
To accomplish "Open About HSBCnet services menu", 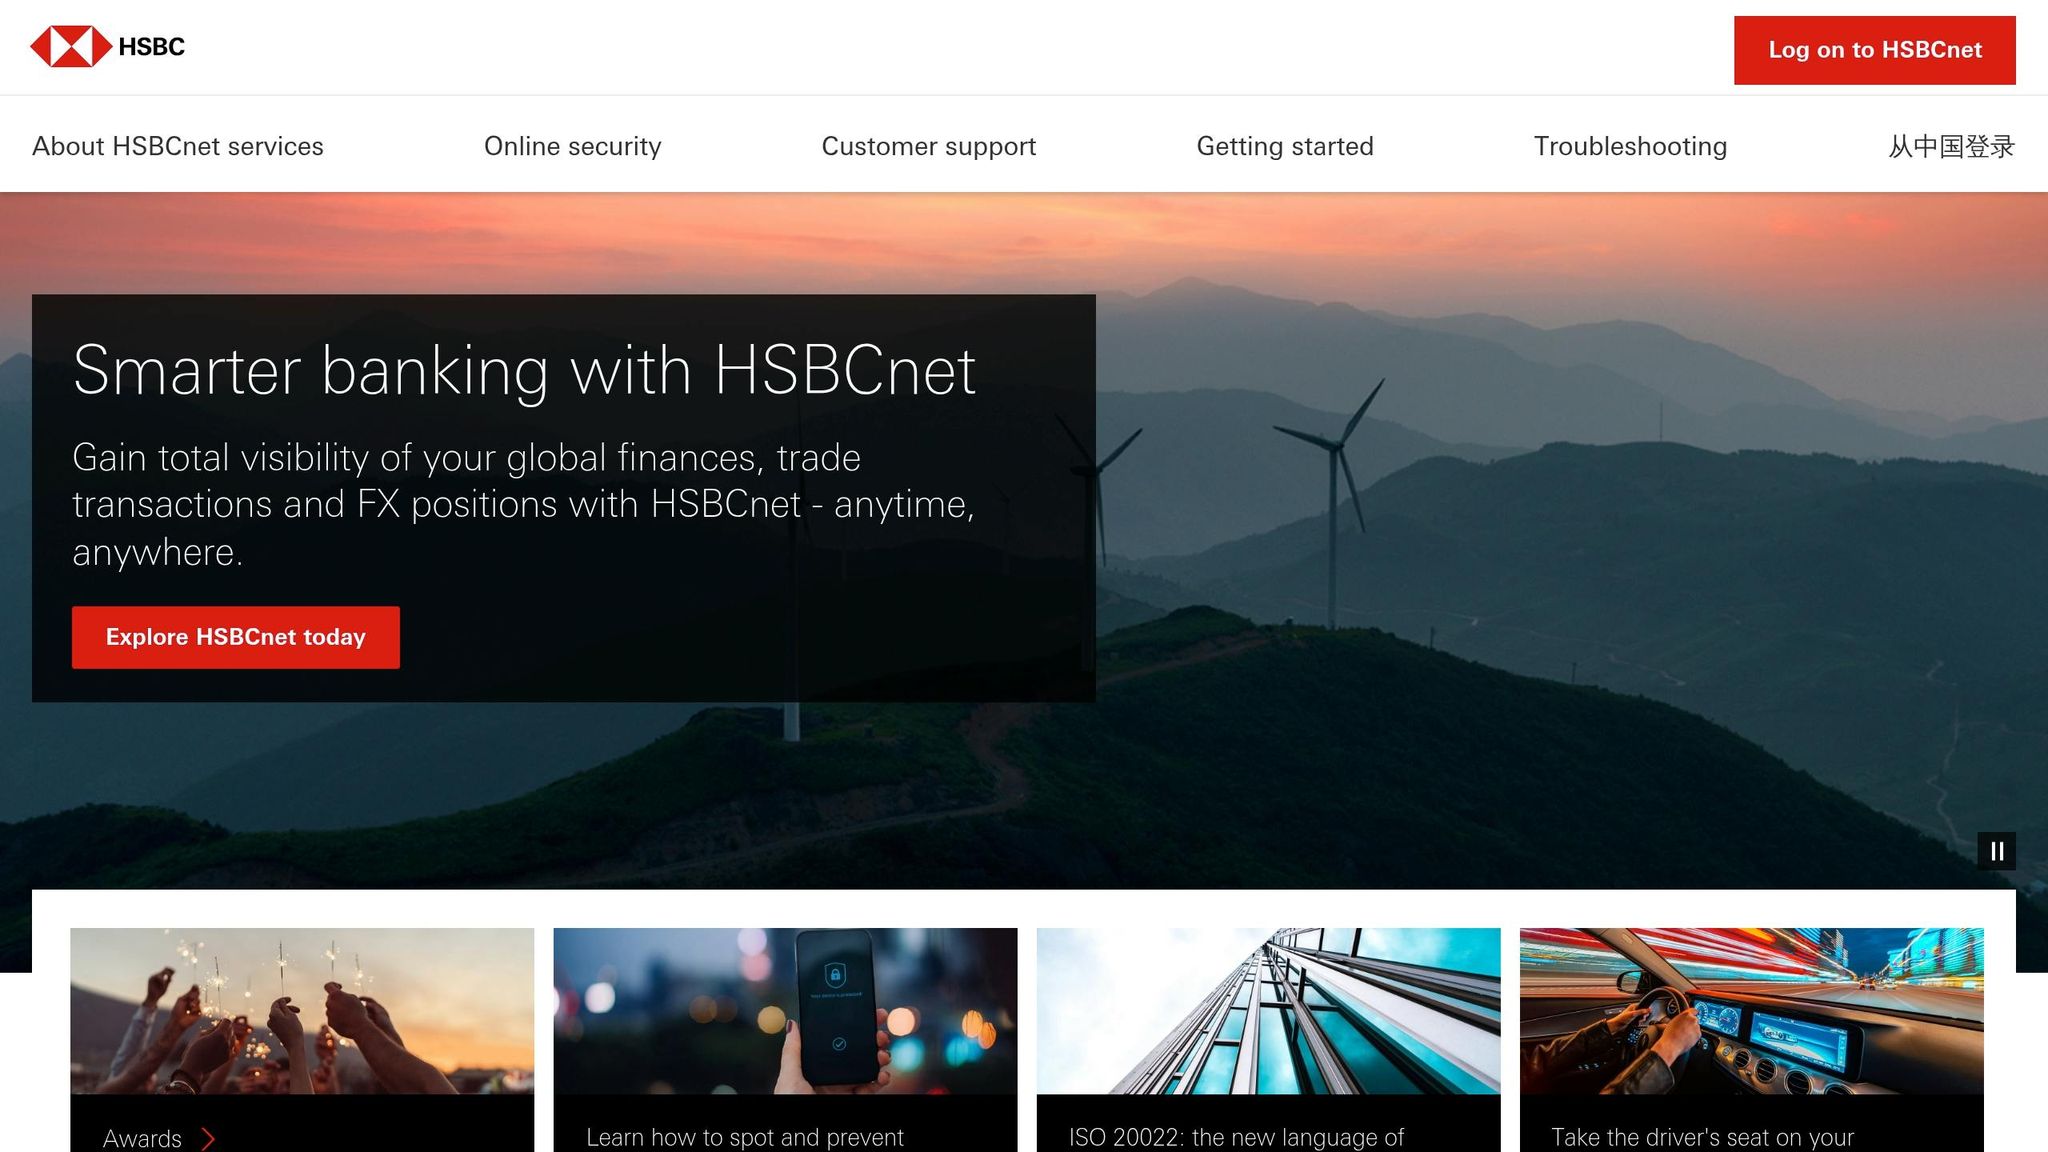I will pyautogui.click(x=178, y=146).
